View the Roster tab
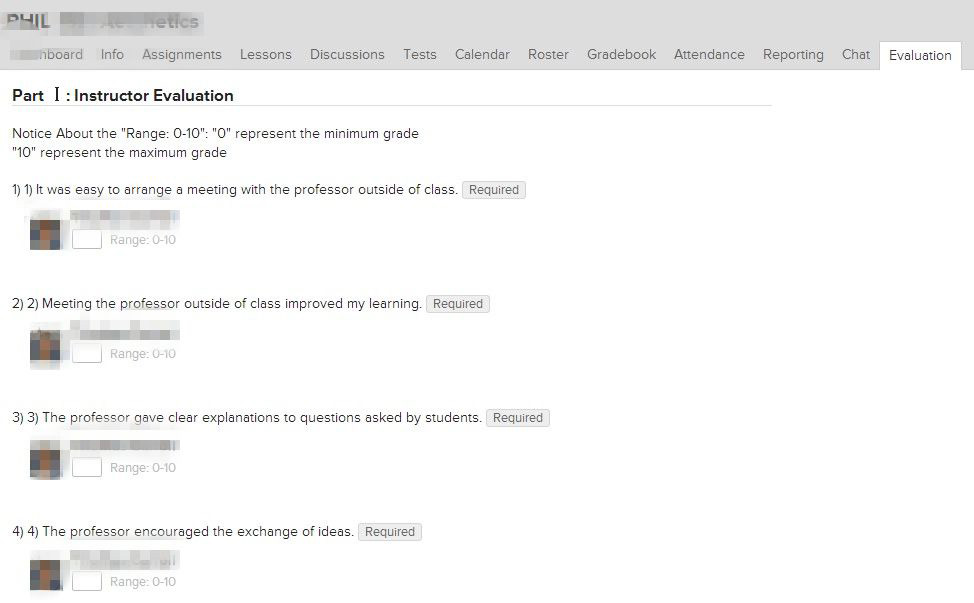Image resolution: width=974 pixels, height=603 pixels. pos(548,55)
